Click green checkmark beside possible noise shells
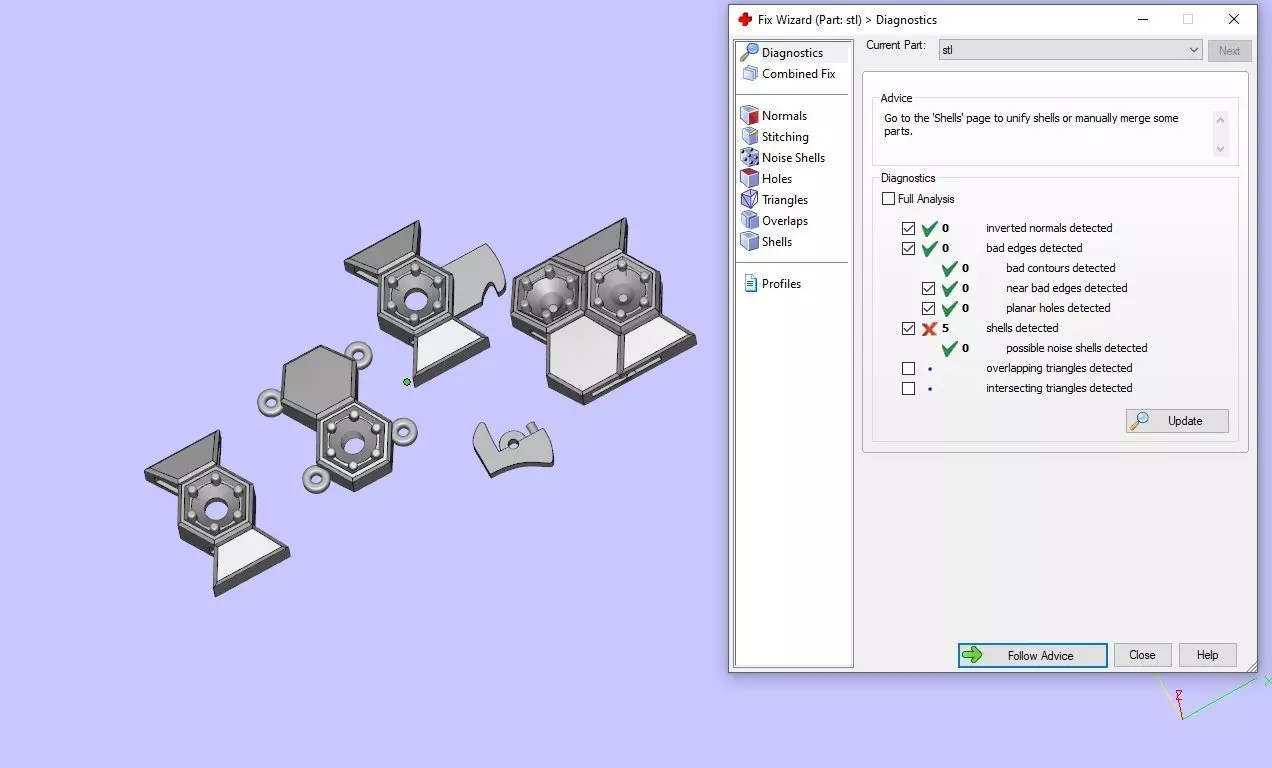Image resolution: width=1272 pixels, height=768 pixels. click(x=949, y=348)
